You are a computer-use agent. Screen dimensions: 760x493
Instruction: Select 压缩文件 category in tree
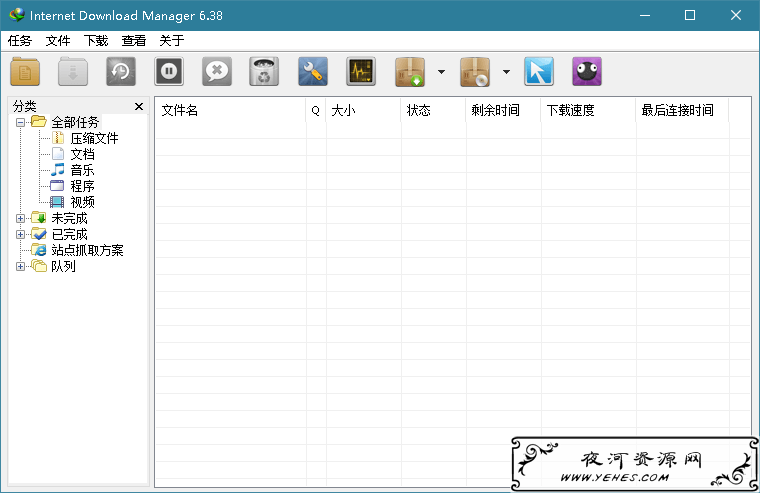coord(94,138)
